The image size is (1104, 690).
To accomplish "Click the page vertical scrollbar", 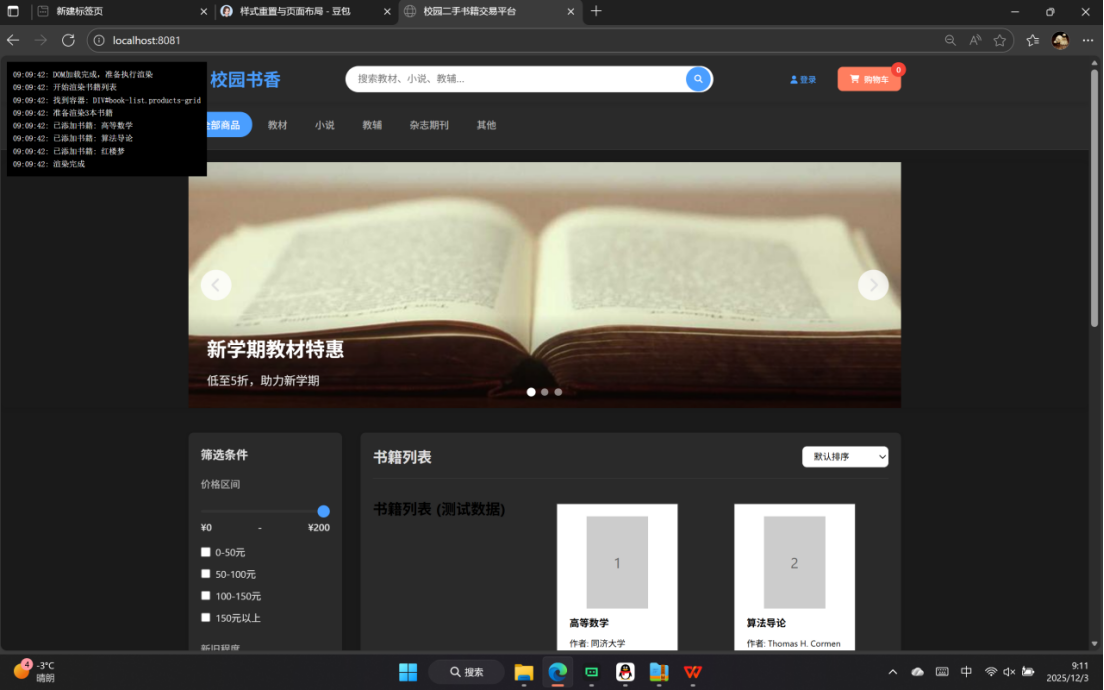I will click(1094, 197).
